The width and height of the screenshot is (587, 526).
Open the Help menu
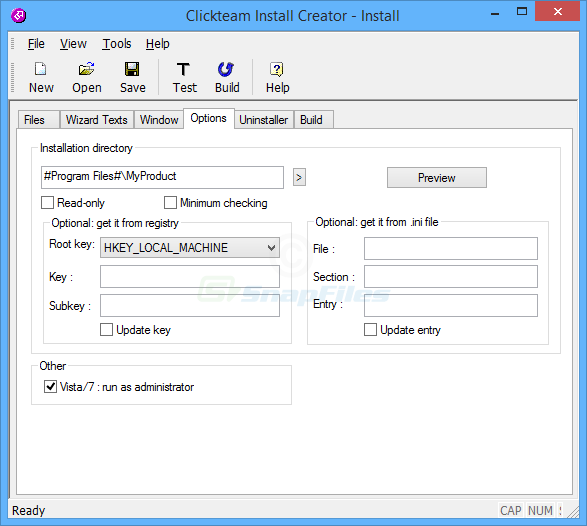158,44
